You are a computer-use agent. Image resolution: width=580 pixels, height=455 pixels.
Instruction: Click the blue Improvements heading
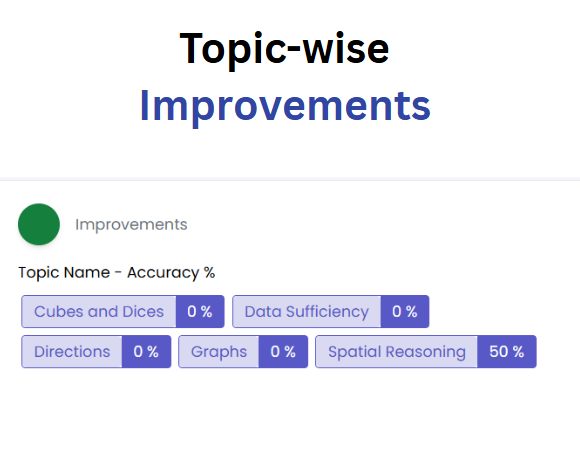coord(285,106)
